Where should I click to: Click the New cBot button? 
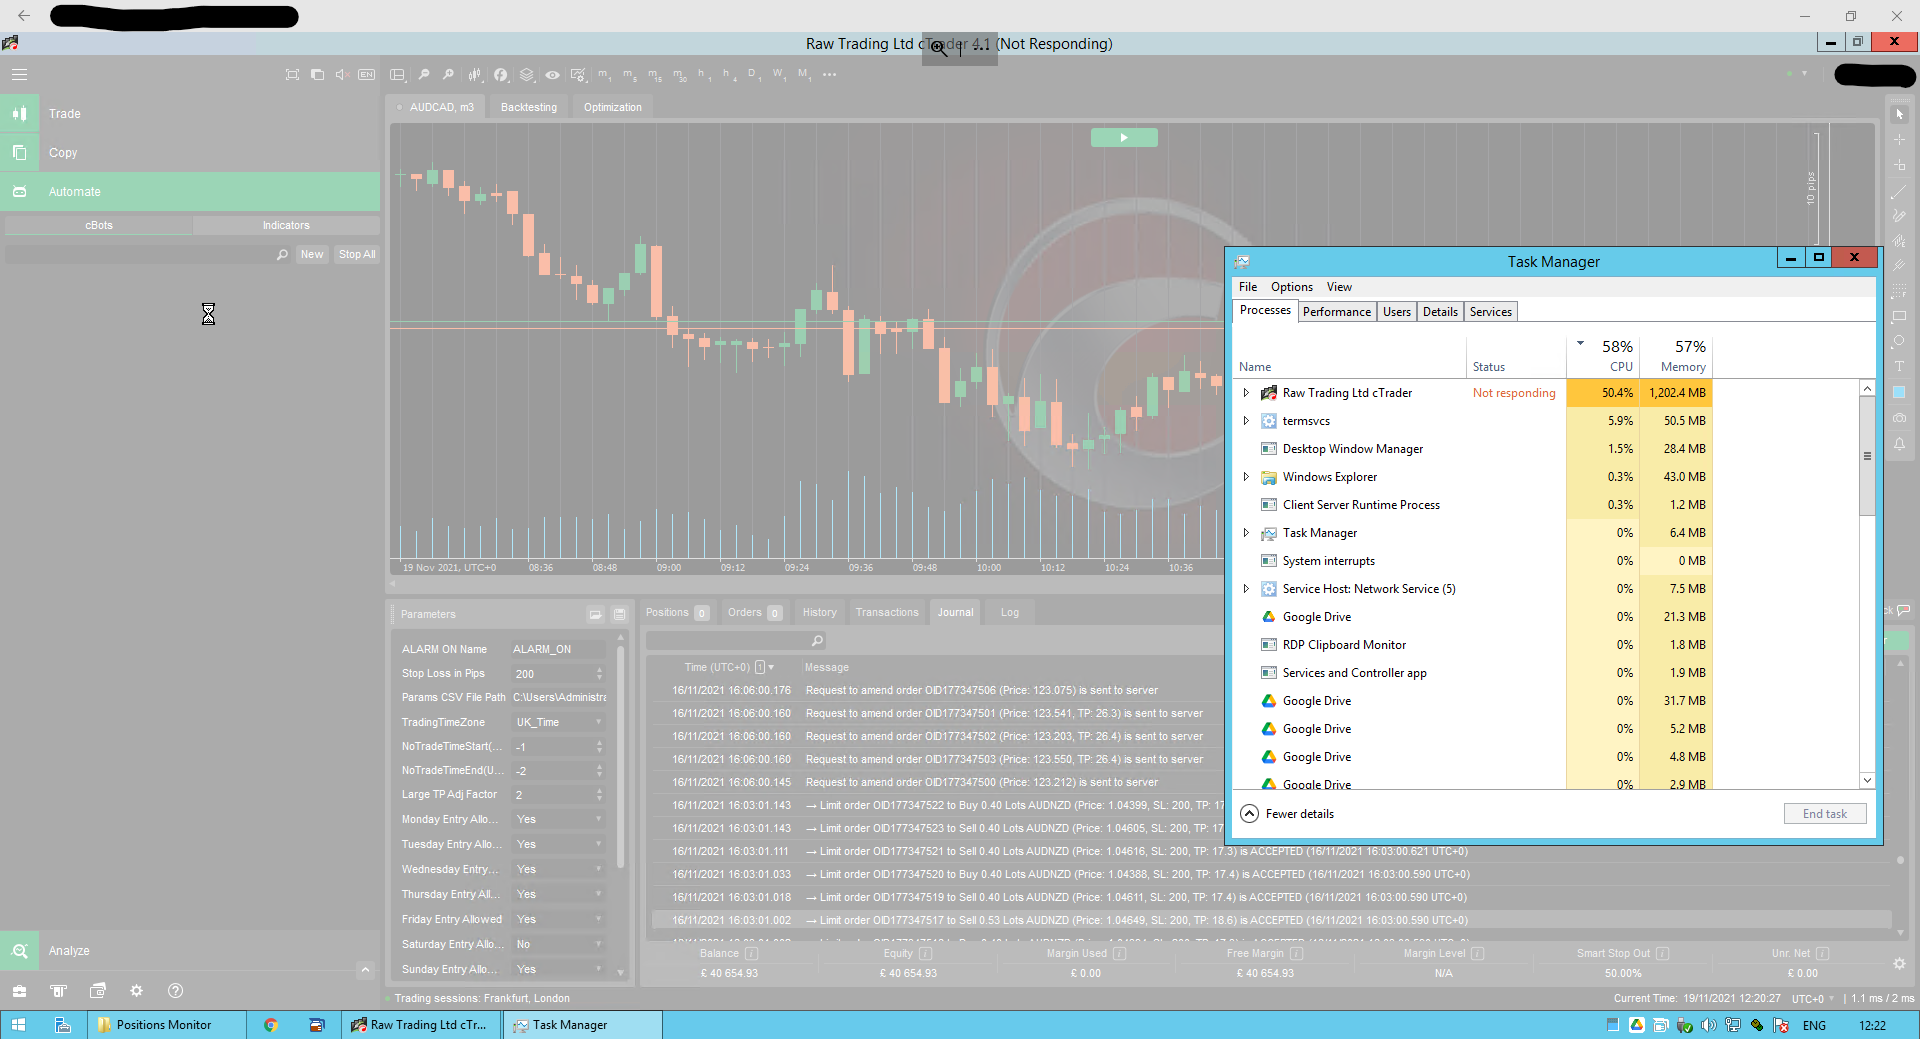(312, 254)
